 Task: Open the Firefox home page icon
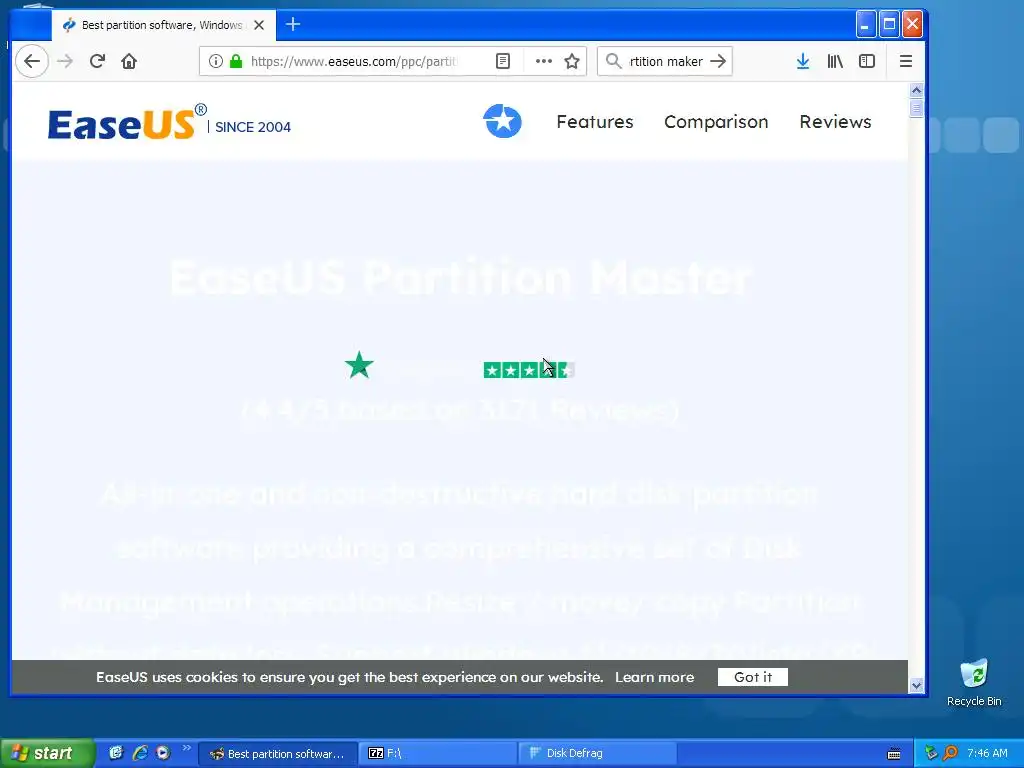[x=129, y=61]
